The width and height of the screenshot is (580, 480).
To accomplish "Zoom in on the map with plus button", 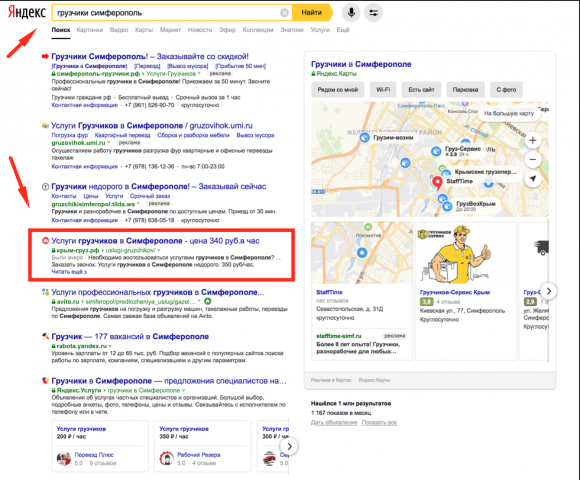I will coord(533,140).
